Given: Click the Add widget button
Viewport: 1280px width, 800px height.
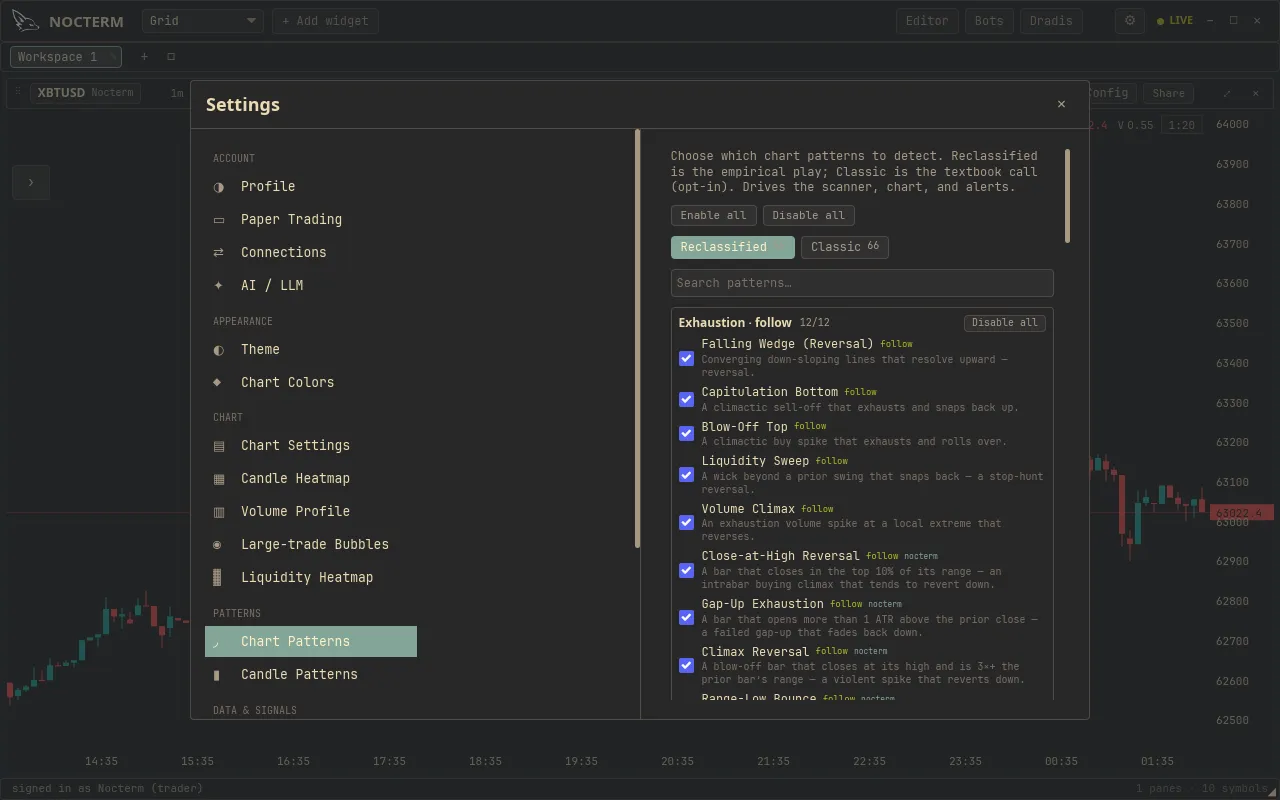Looking at the screenshot, I should 325,21.
